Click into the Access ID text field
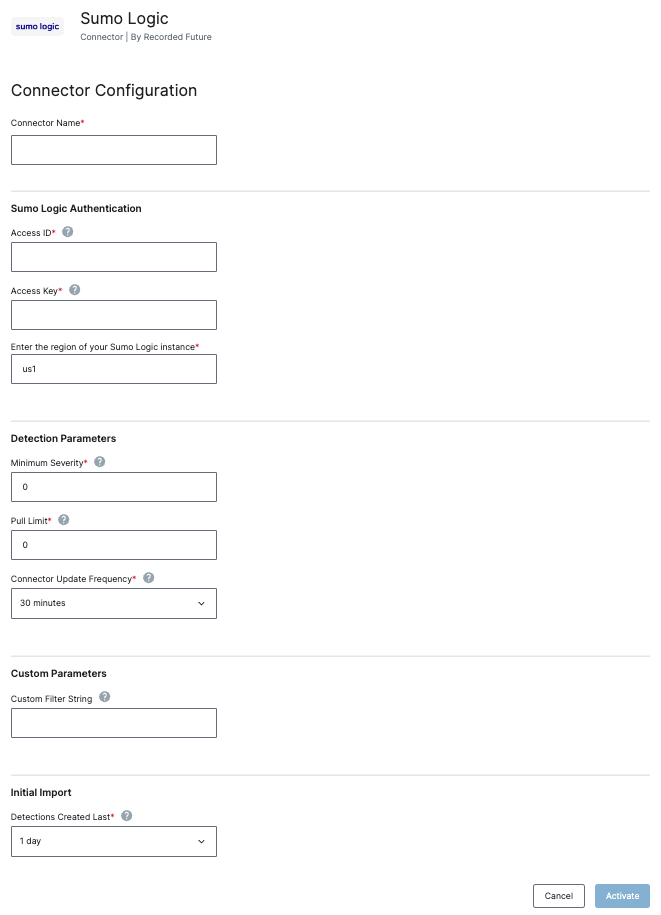 pos(113,257)
